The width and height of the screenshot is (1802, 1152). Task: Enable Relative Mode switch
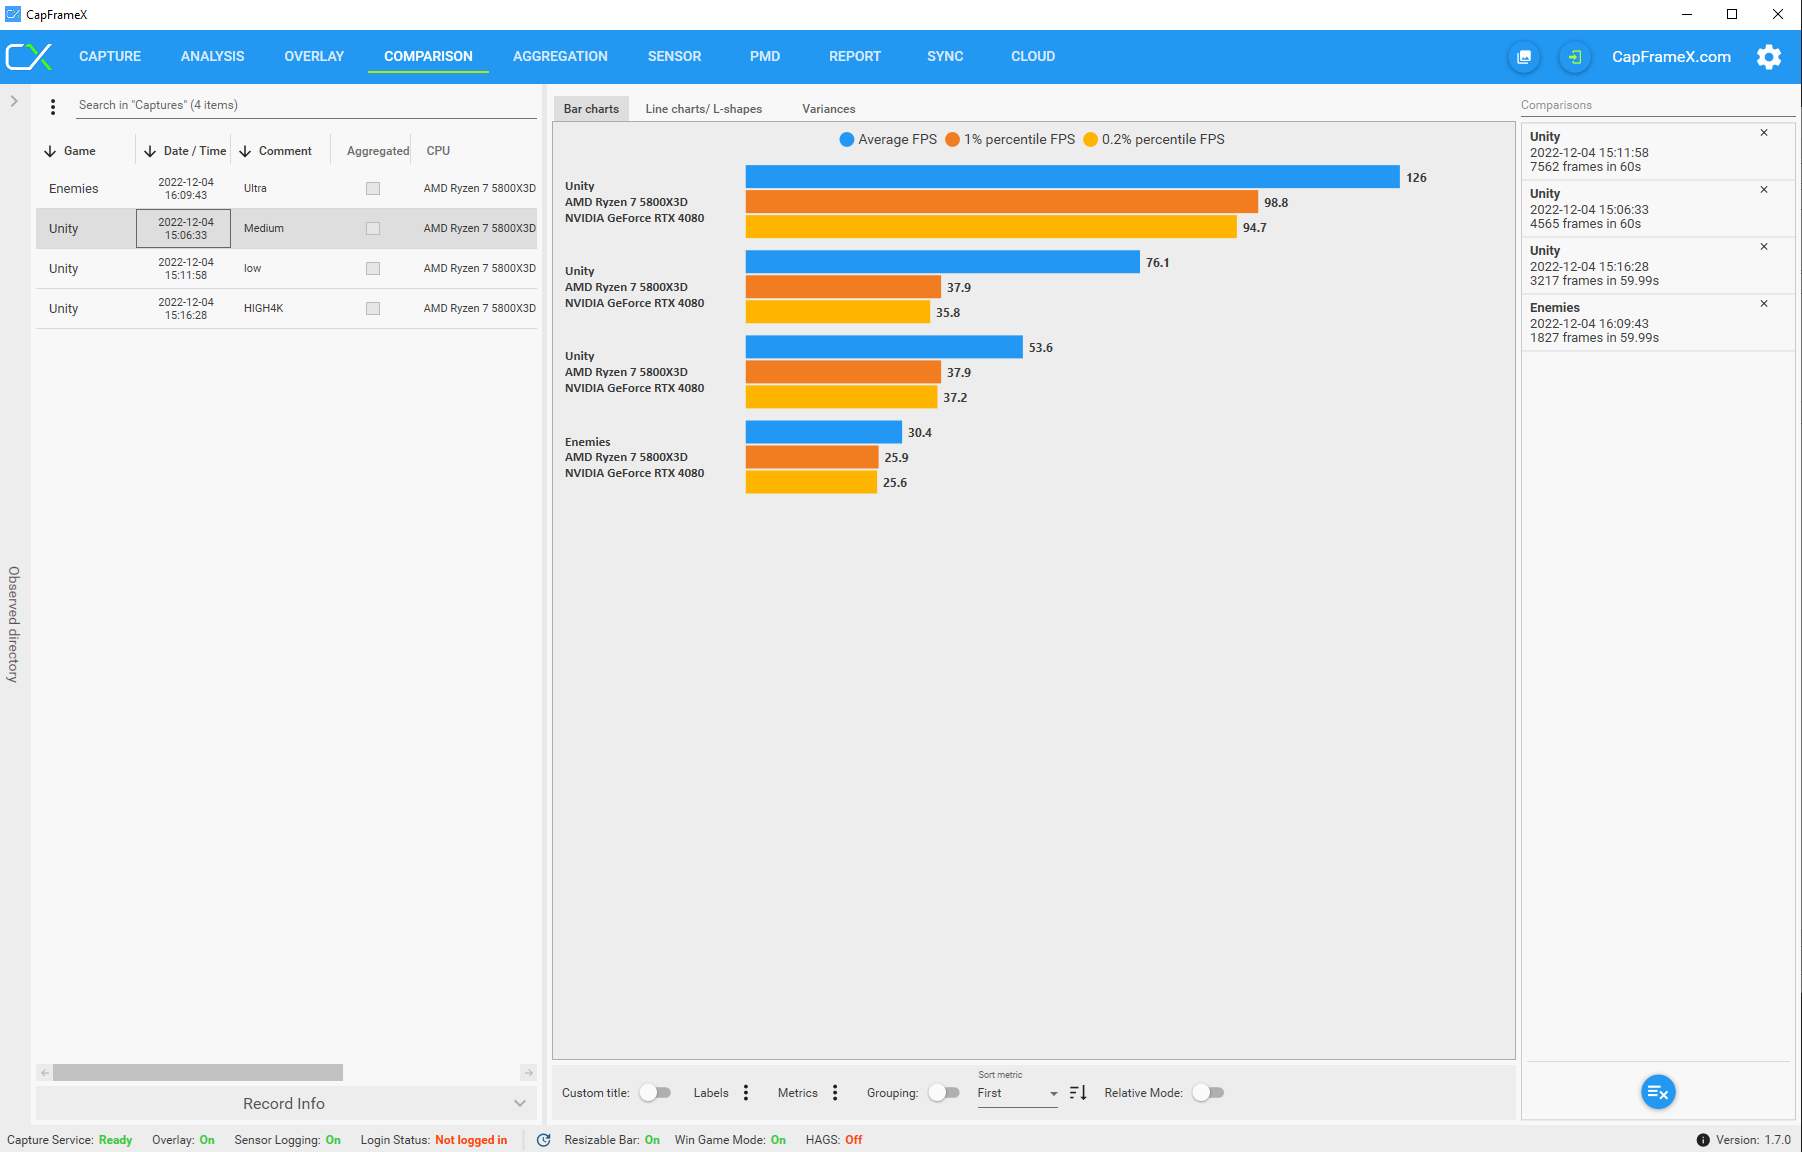click(x=1208, y=1093)
